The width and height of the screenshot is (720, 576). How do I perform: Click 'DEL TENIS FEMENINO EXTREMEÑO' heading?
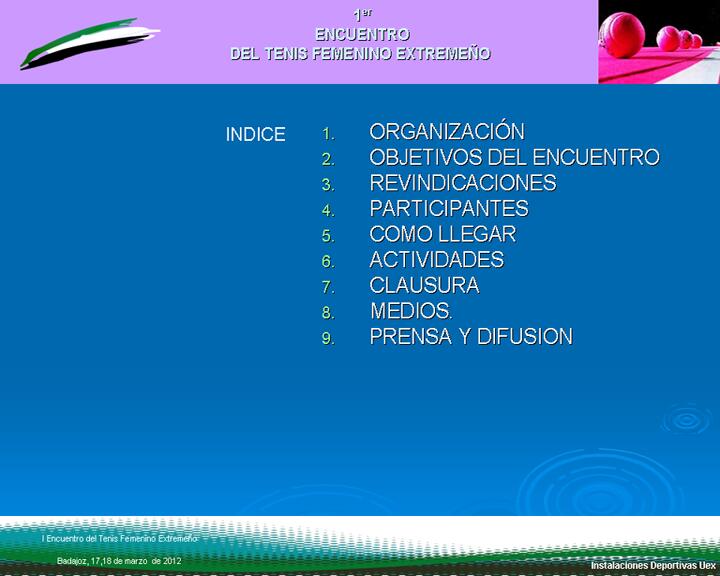click(x=360, y=53)
